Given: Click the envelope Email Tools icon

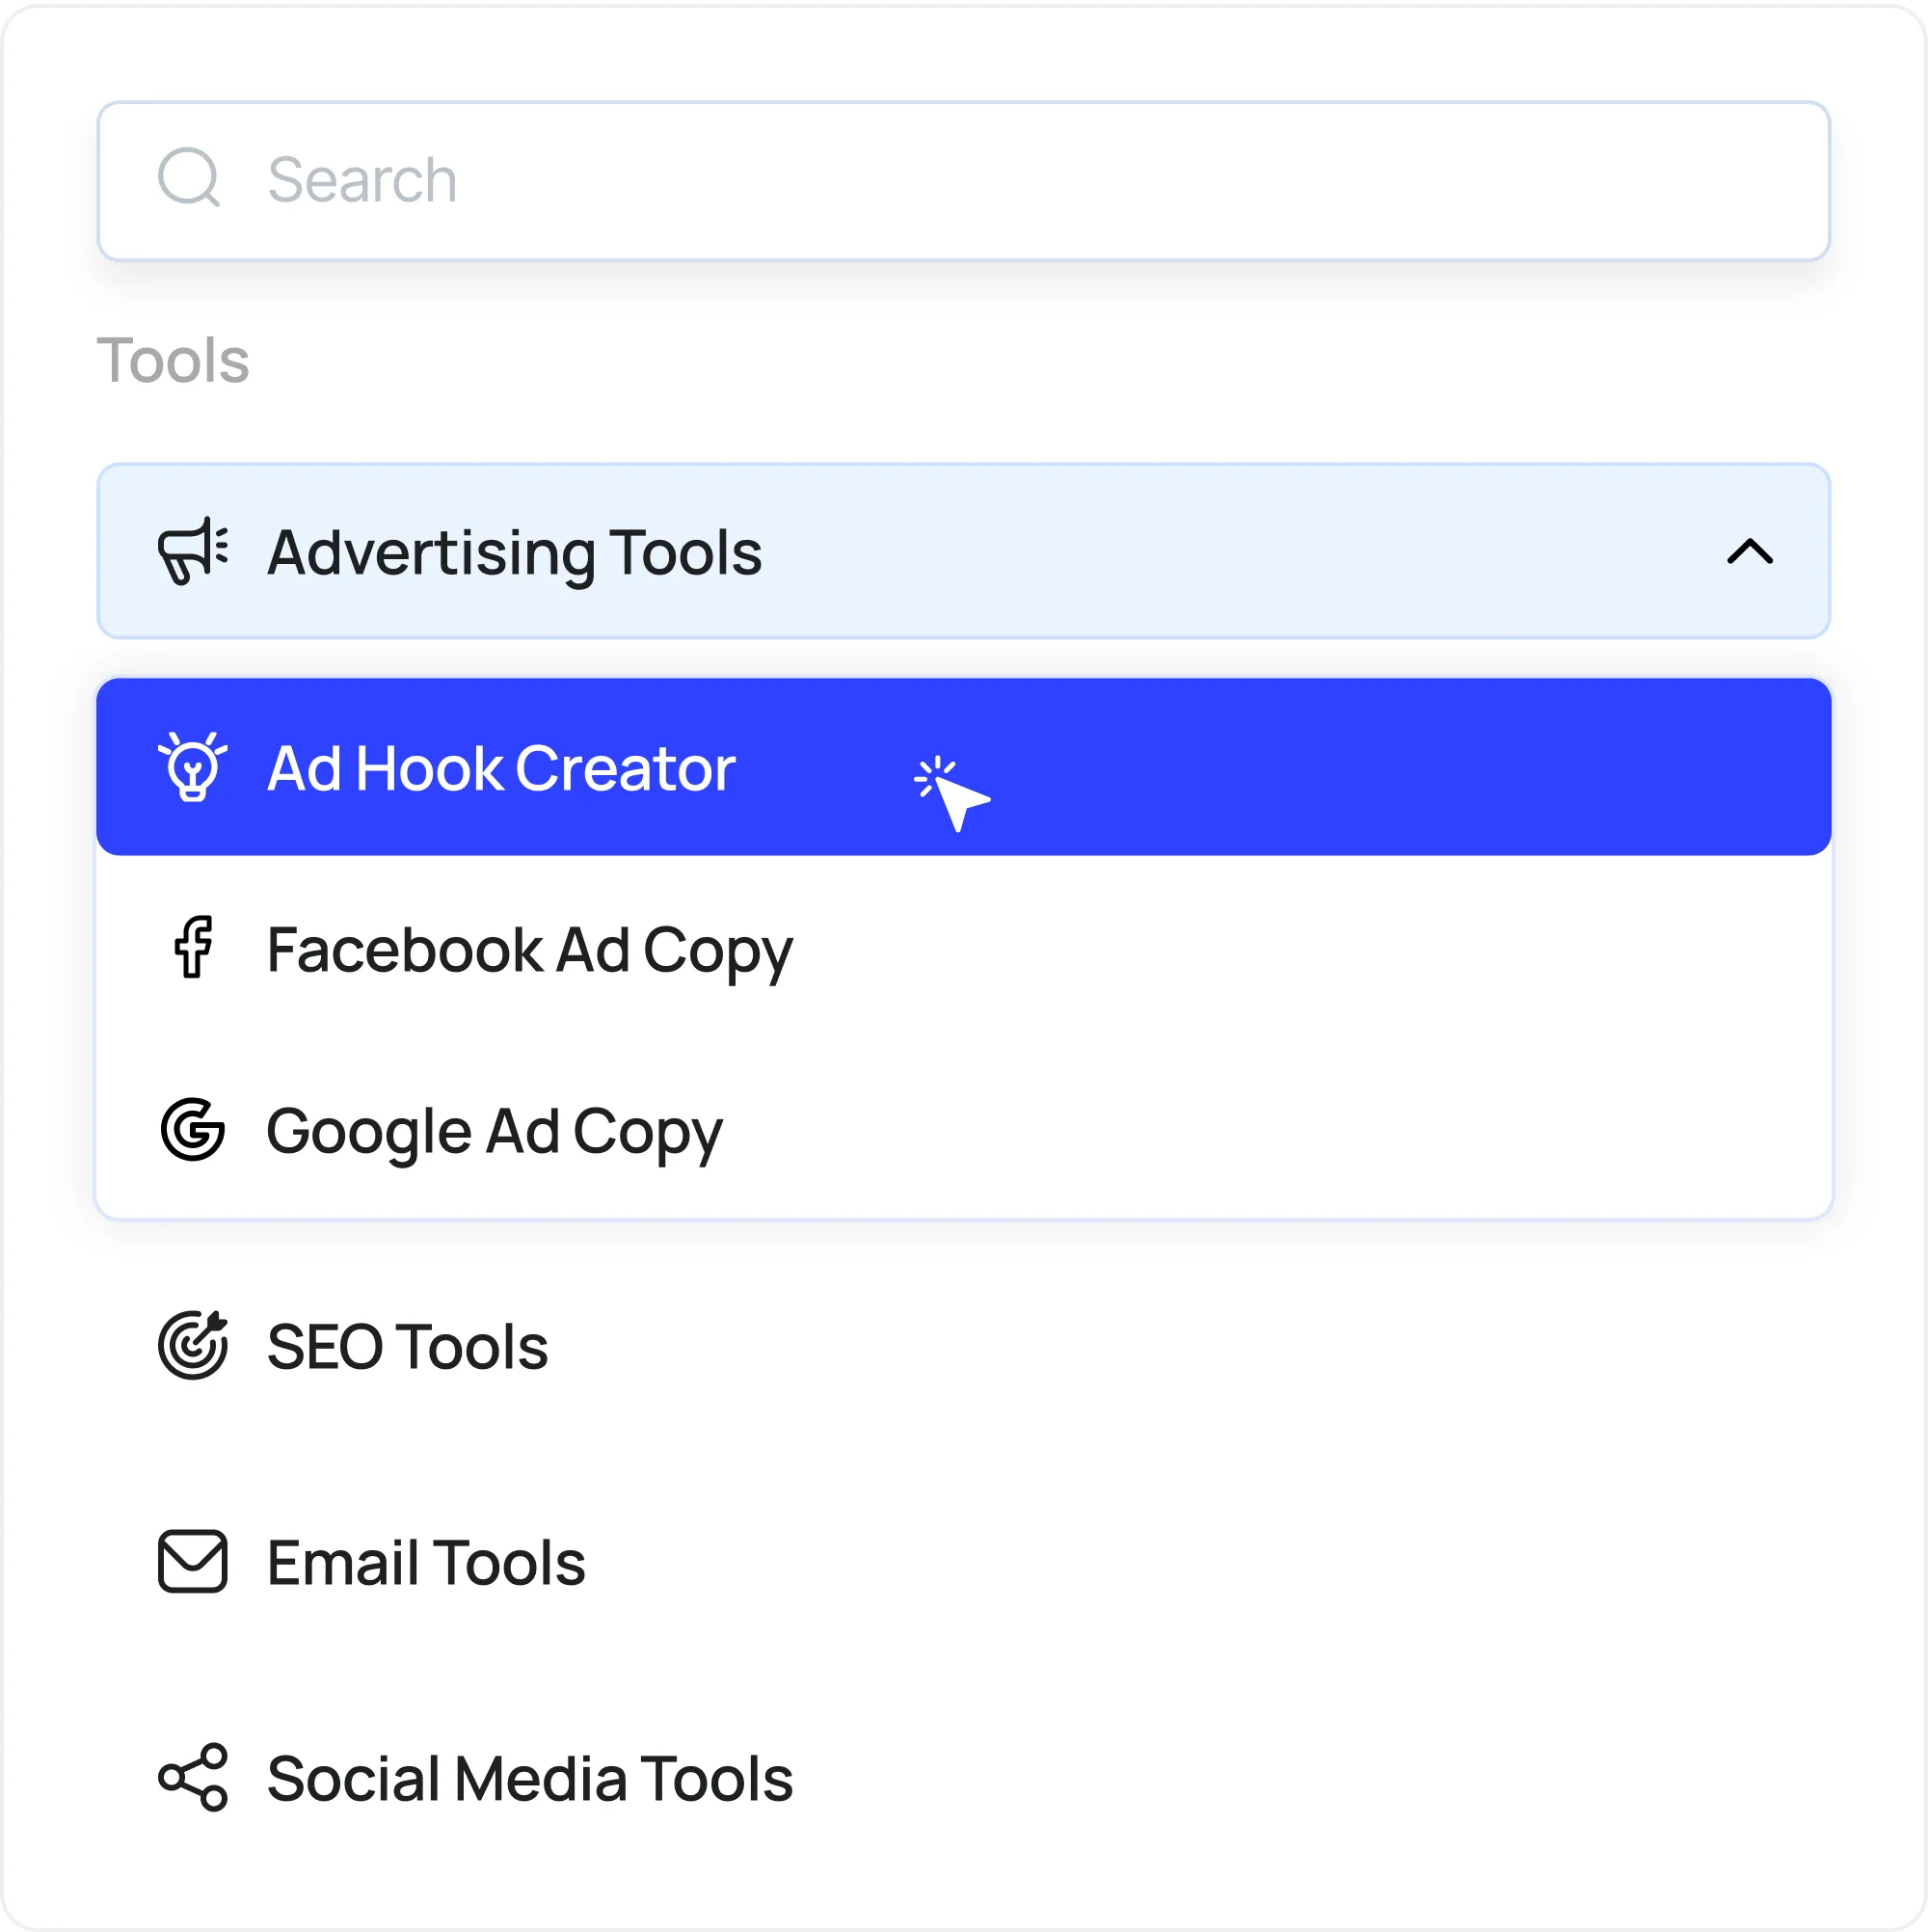Looking at the screenshot, I should (x=192, y=1561).
